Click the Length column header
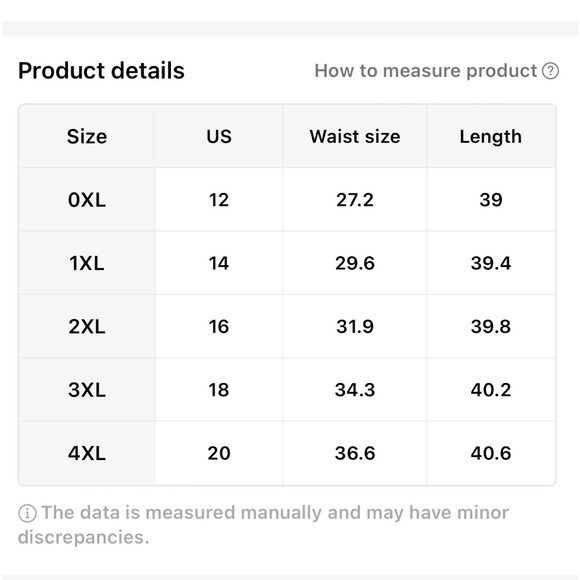The image size is (580, 580). tap(491, 136)
